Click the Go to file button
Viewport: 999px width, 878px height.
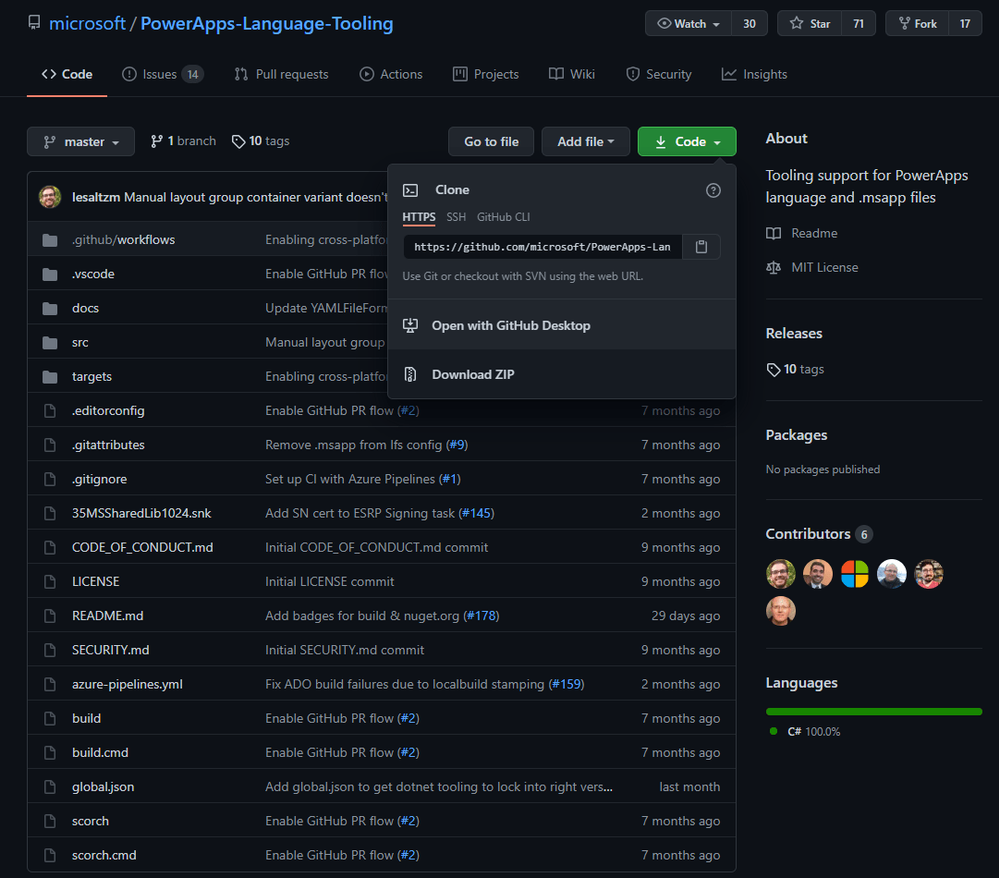point(491,141)
